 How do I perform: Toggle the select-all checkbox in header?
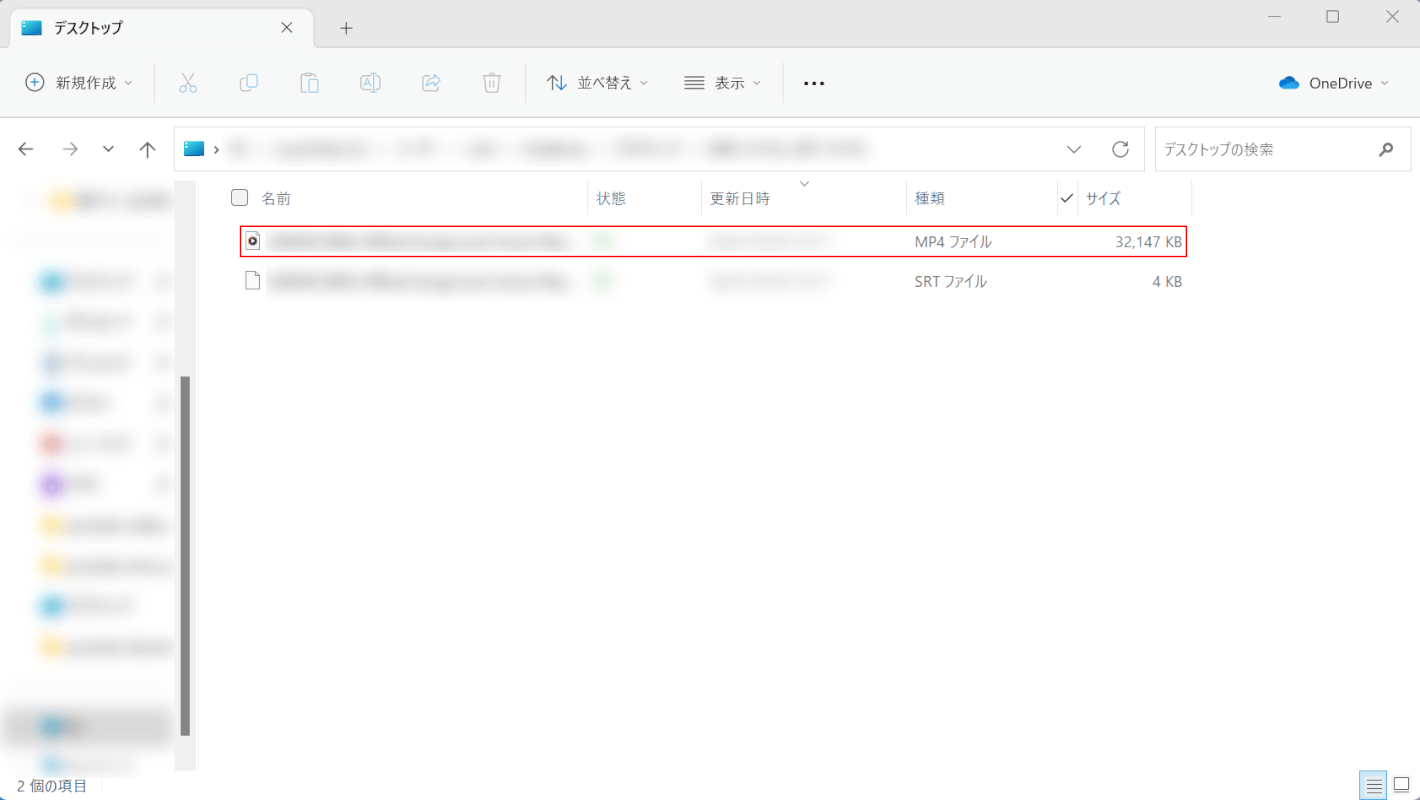(239, 197)
